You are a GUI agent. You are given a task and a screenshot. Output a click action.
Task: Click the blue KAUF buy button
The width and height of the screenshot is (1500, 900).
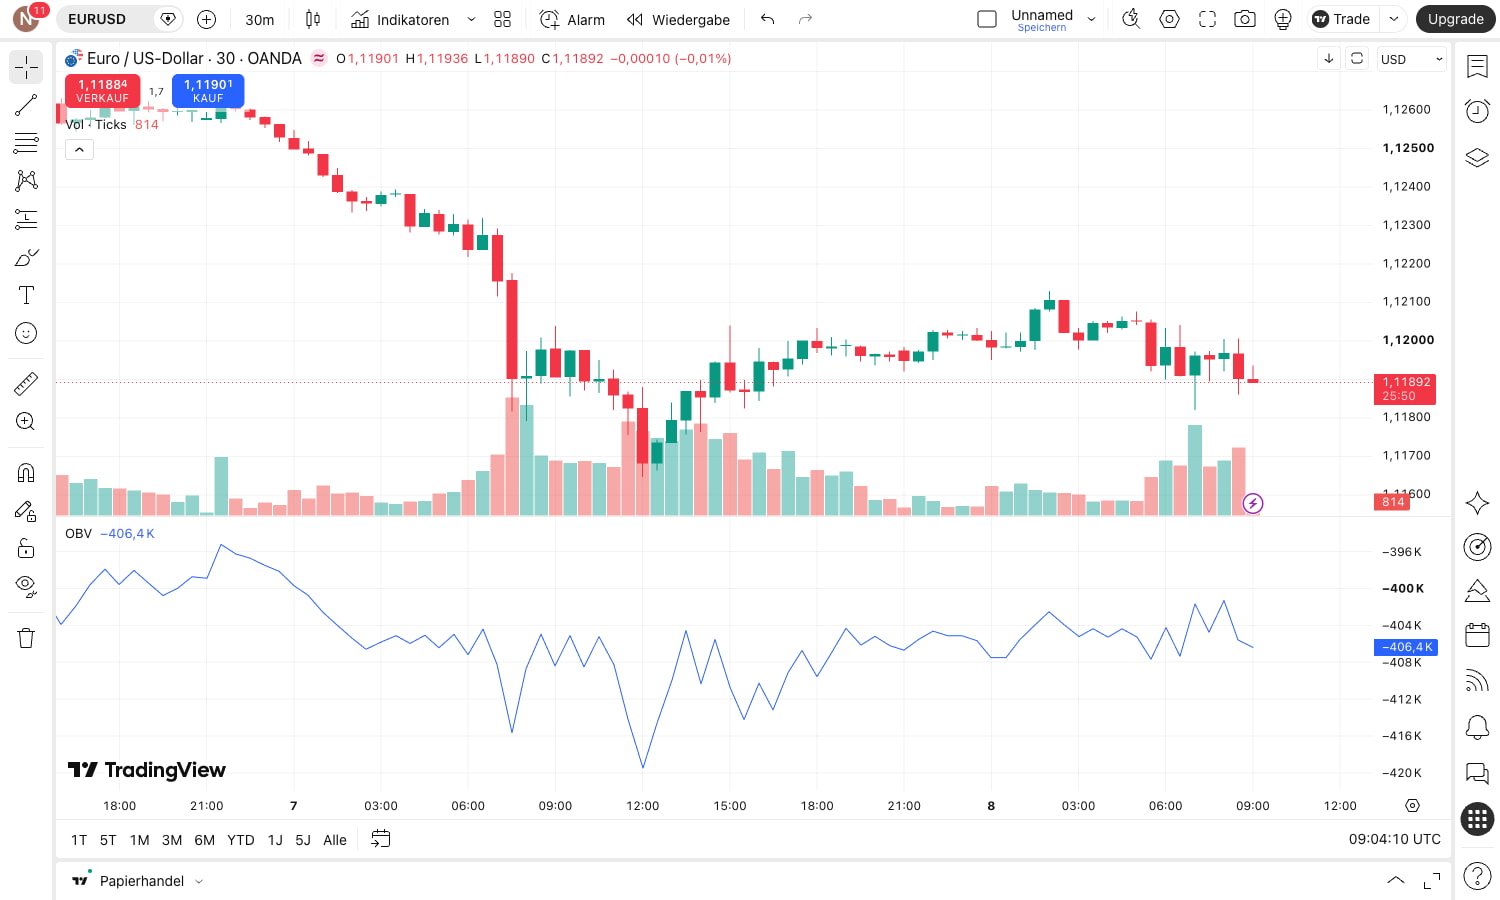(208, 90)
